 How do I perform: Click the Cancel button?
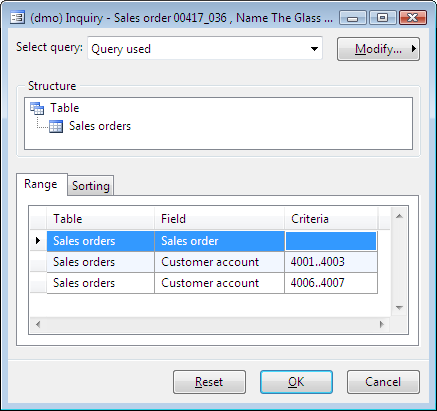(x=383, y=382)
